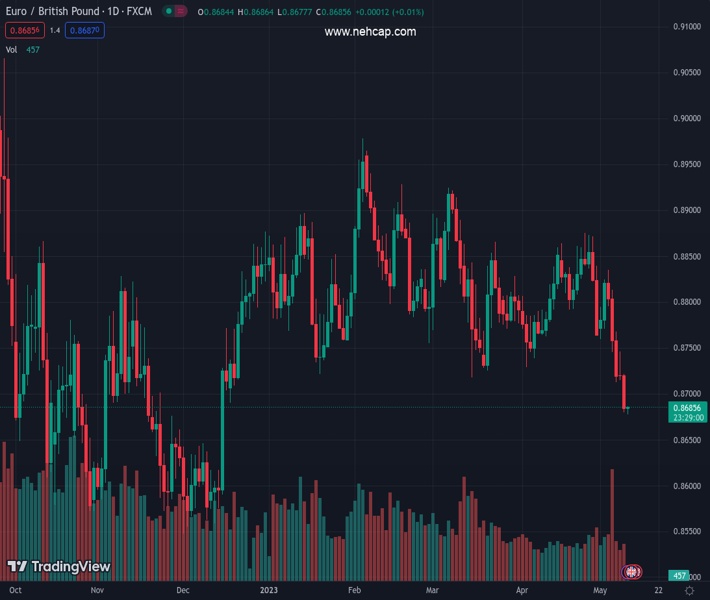The height and width of the screenshot is (600, 710).
Task: Open chart settings via the gear icon
Action: pos(689,591)
